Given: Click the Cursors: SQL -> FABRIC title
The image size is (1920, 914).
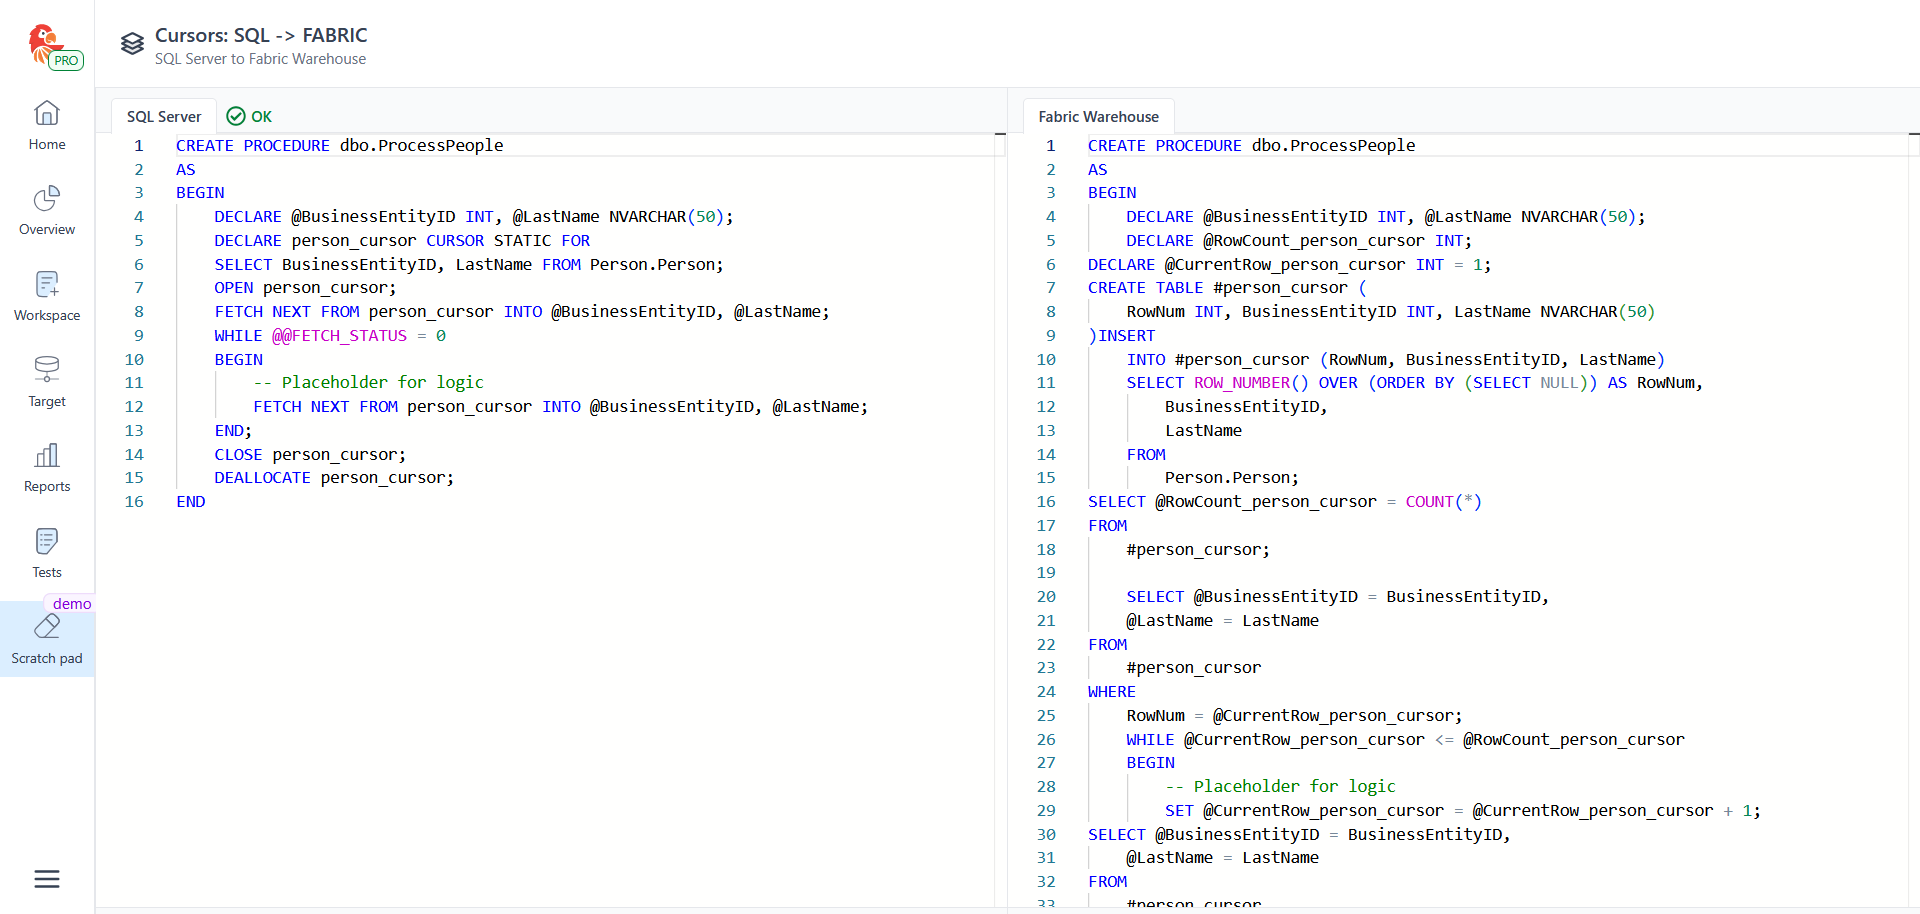Looking at the screenshot, I should coord(261,35).
